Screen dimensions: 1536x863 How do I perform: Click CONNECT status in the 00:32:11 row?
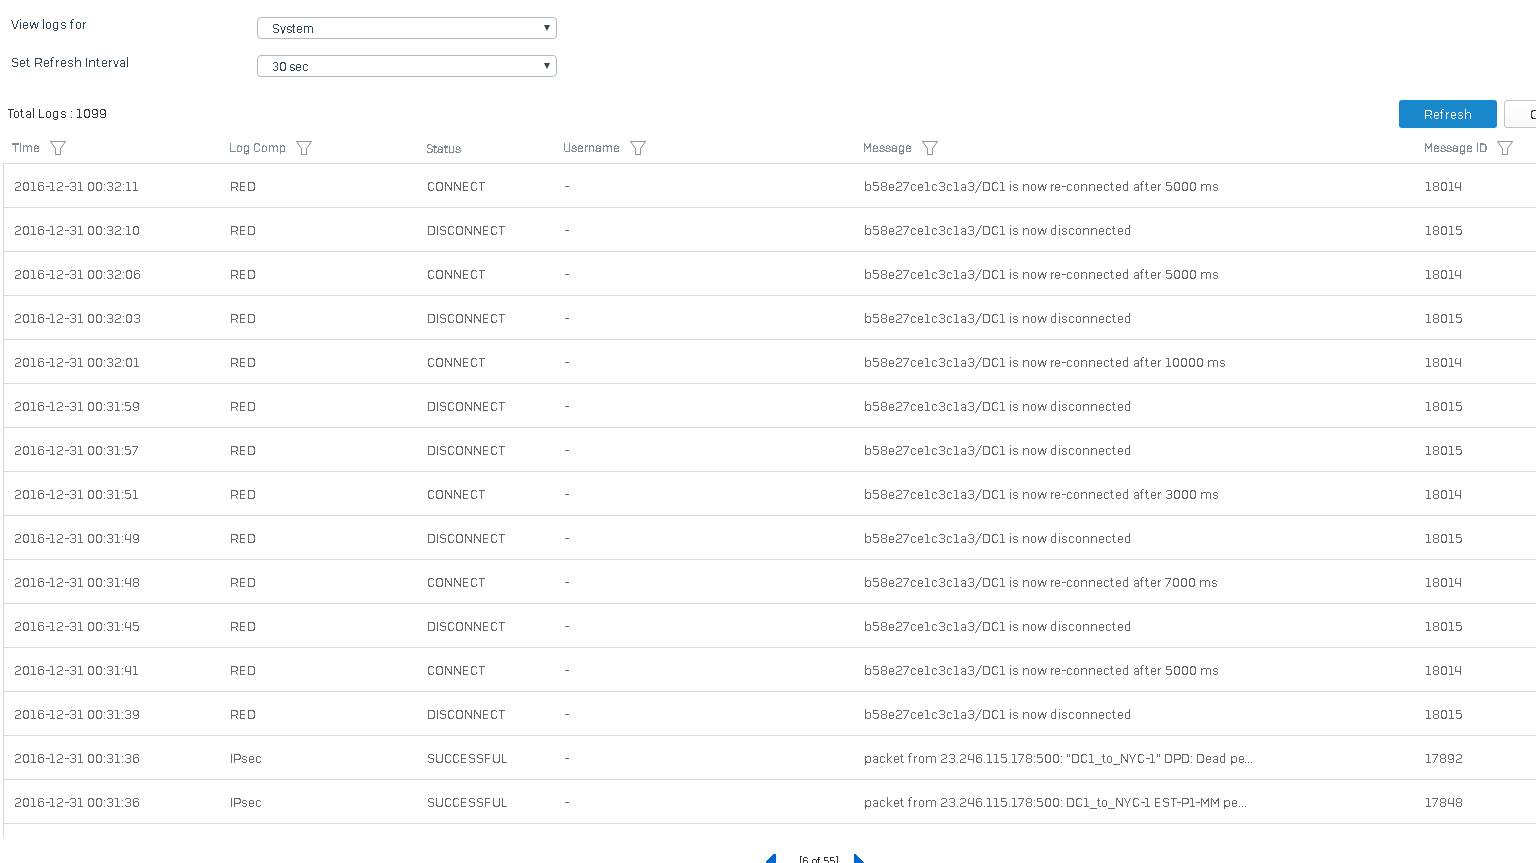(x=456, y=187)
